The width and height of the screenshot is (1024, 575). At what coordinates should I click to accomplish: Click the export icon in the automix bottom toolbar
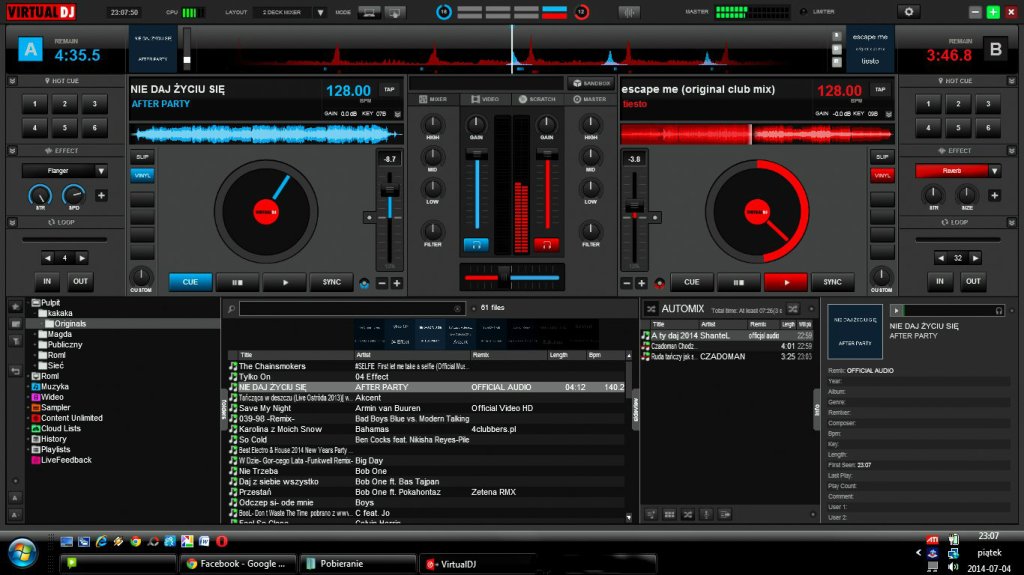pyautogui.click(x=725, y=515)
